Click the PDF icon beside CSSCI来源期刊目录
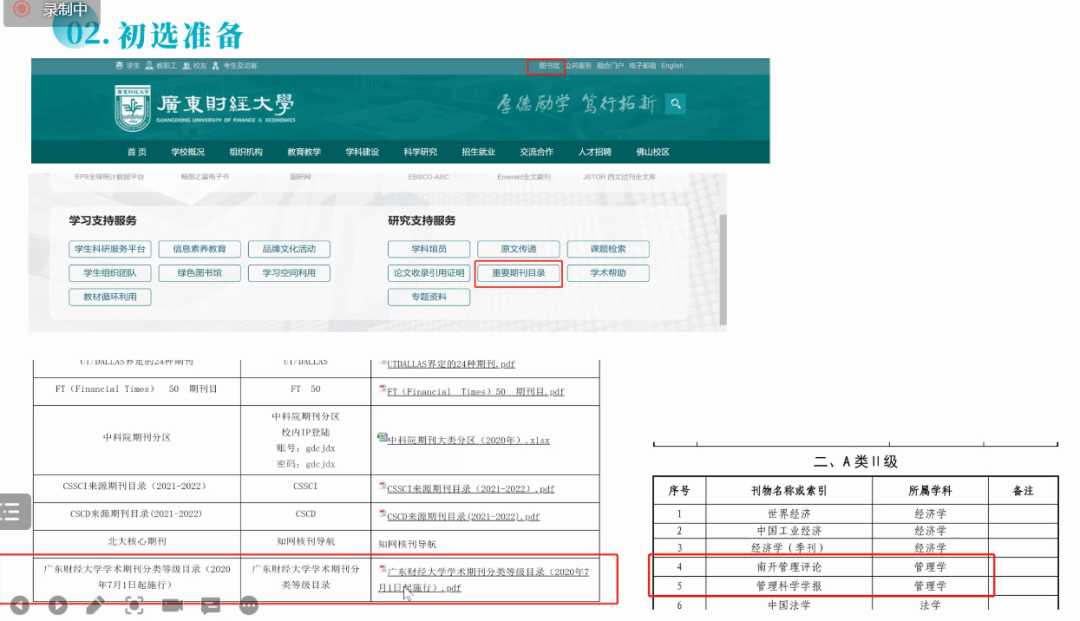 [x=382, y=486]
